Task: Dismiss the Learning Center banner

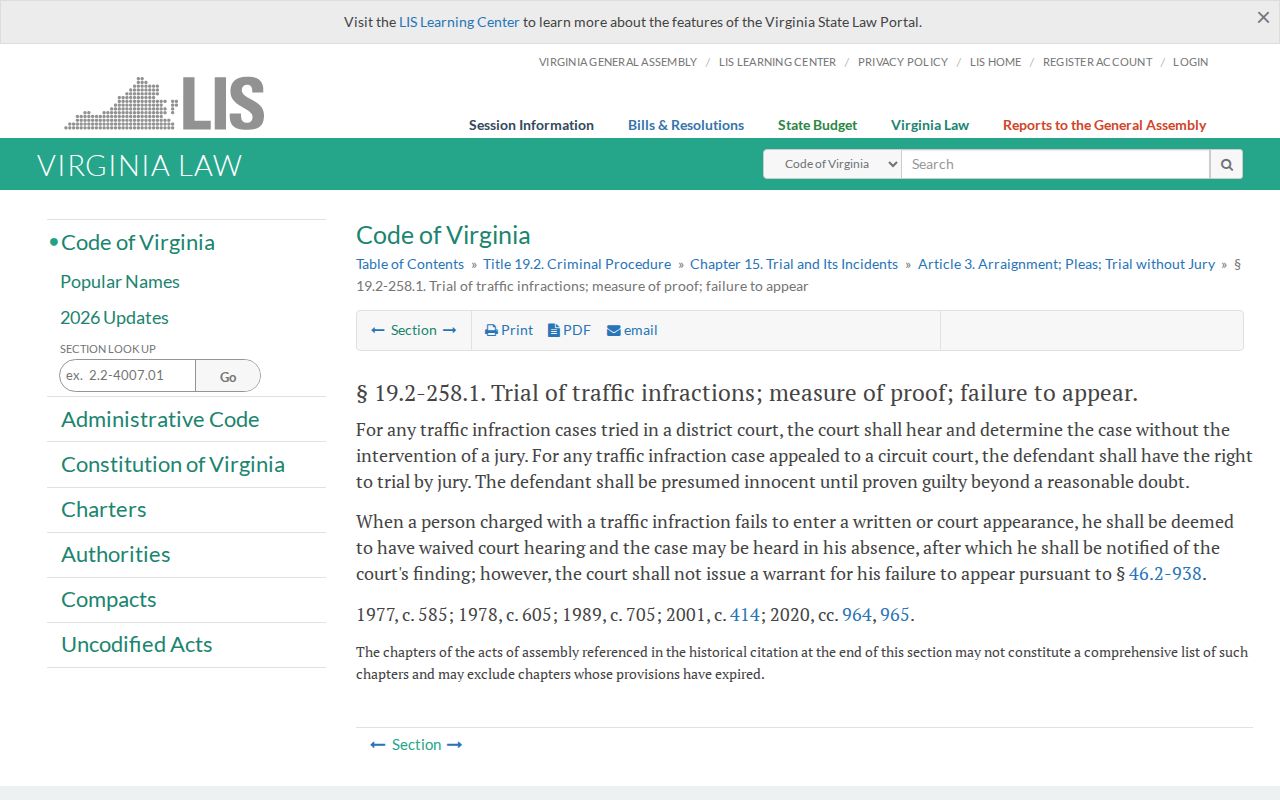Action: 1263,18
